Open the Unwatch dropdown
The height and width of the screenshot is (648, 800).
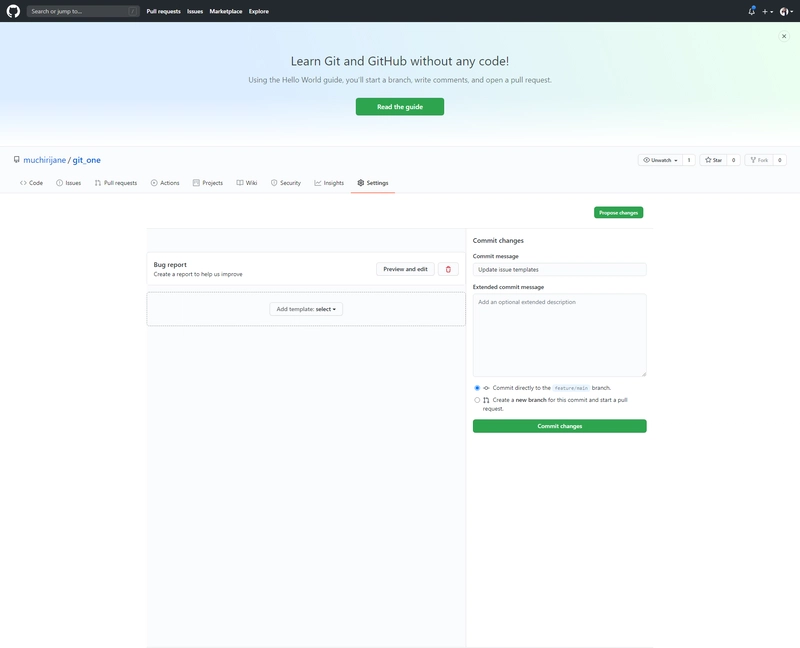point(660,160)
